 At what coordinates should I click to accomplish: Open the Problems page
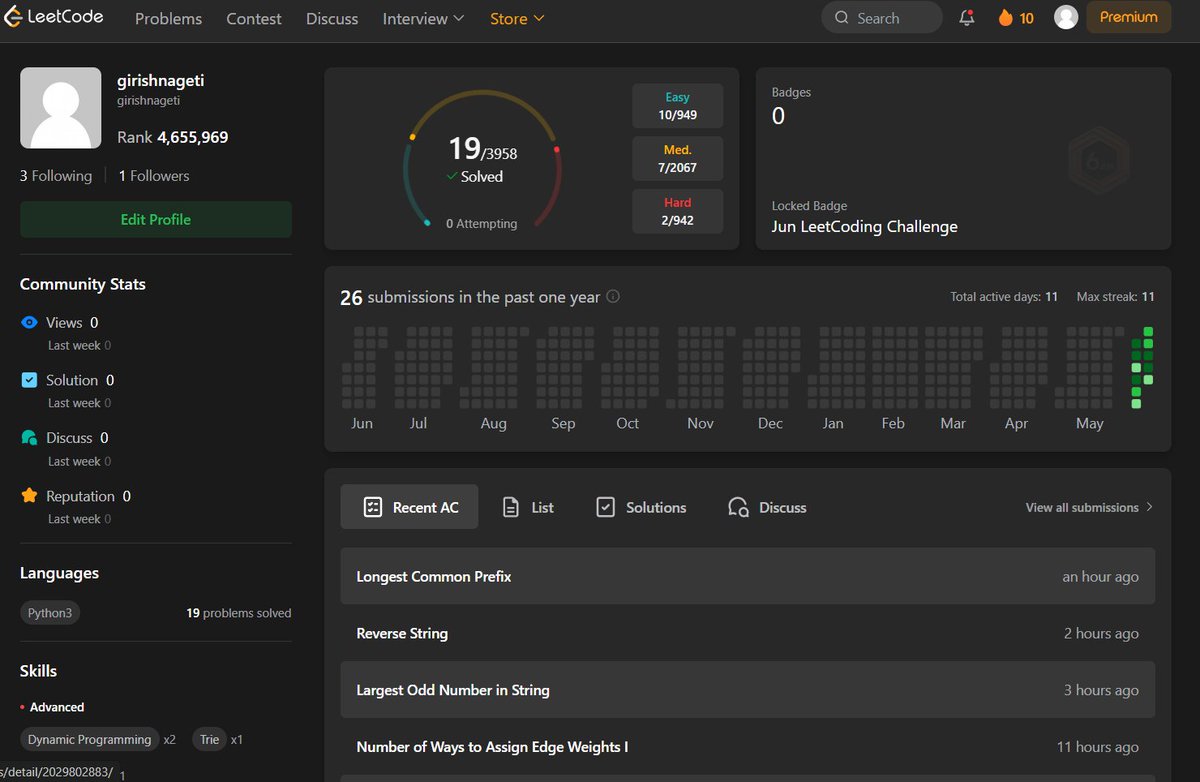tap(168, 18)
